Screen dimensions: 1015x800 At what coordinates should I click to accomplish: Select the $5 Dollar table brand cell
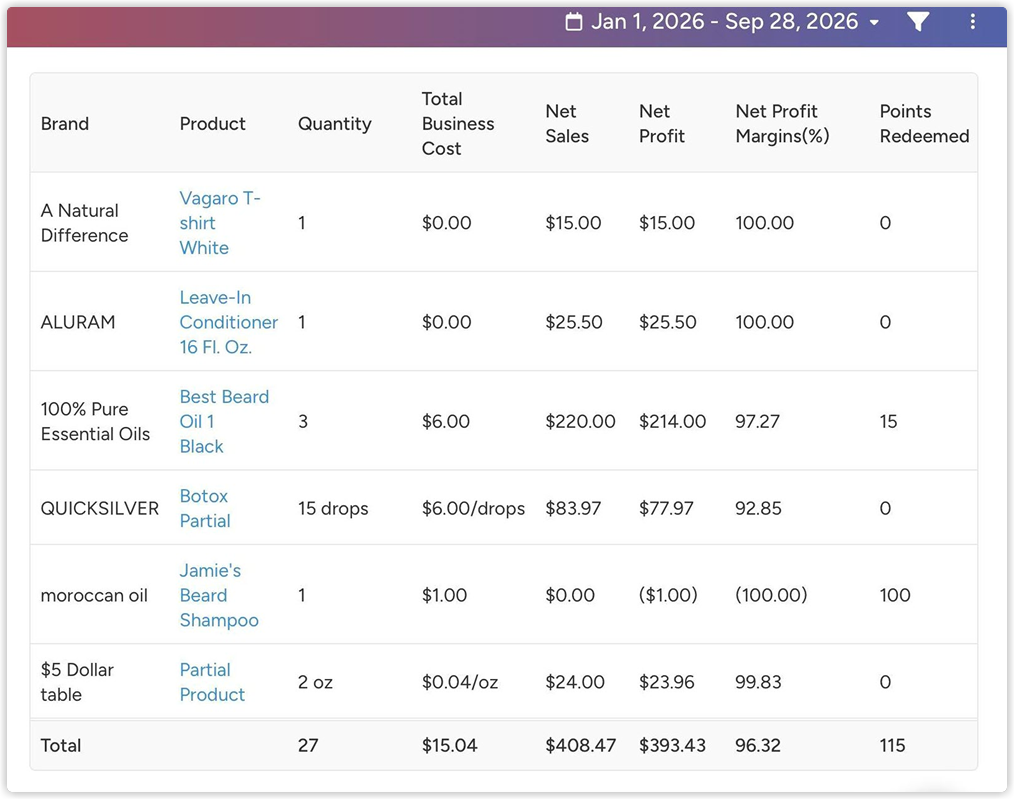77,682
